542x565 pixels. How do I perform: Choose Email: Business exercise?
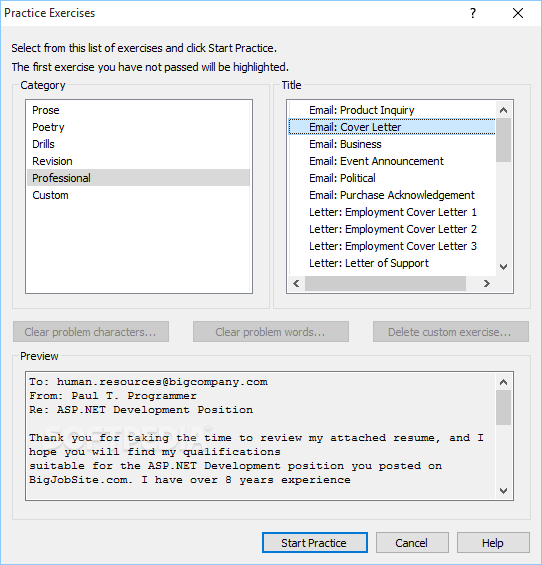click(392, 144)
